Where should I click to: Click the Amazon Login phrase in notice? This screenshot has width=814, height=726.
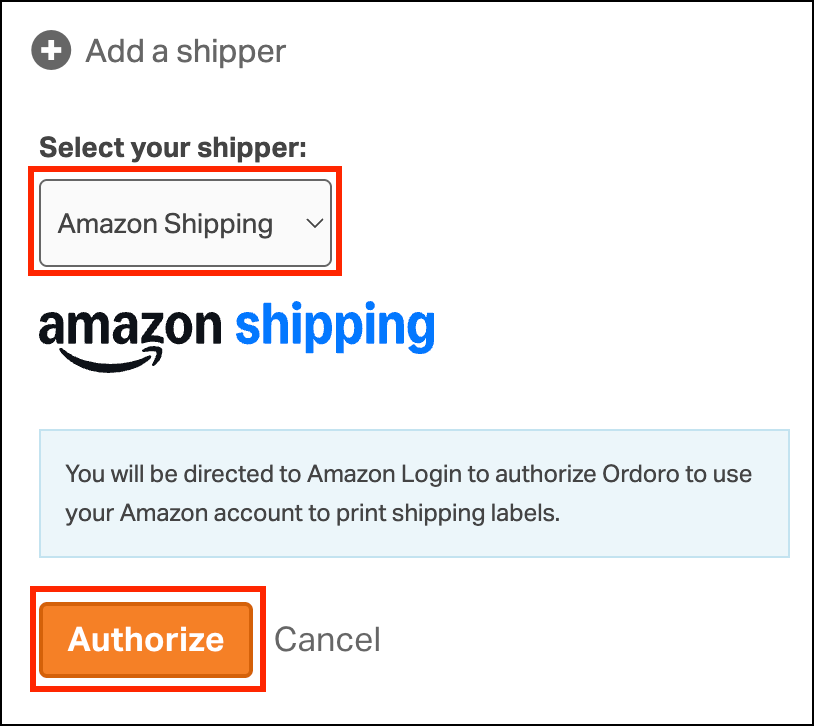(384, 474)
